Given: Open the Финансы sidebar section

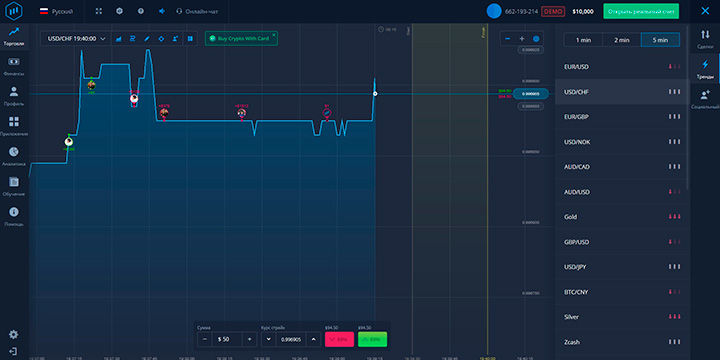Looking at the screenshot, I should (14, 67).
